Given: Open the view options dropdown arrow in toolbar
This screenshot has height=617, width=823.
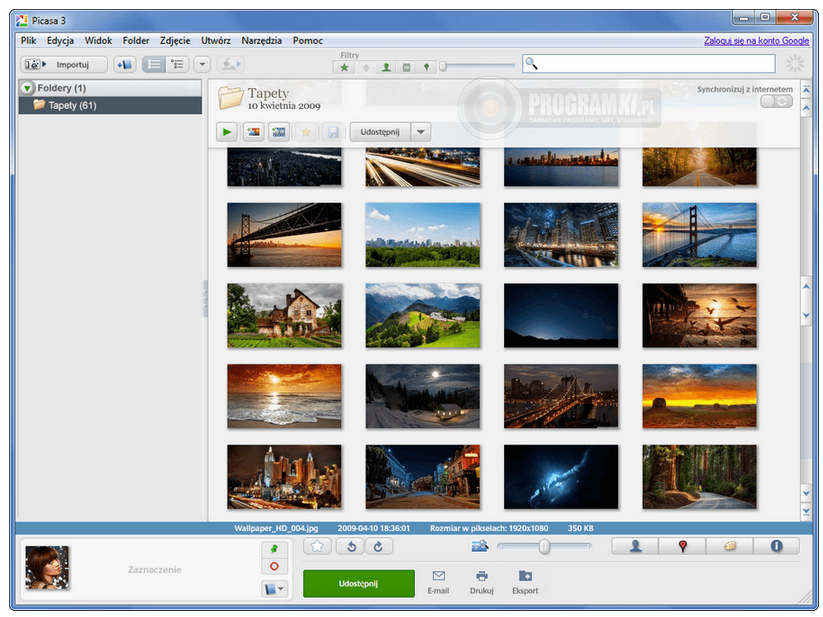Looking at the screenshot, I should (202, 65).
